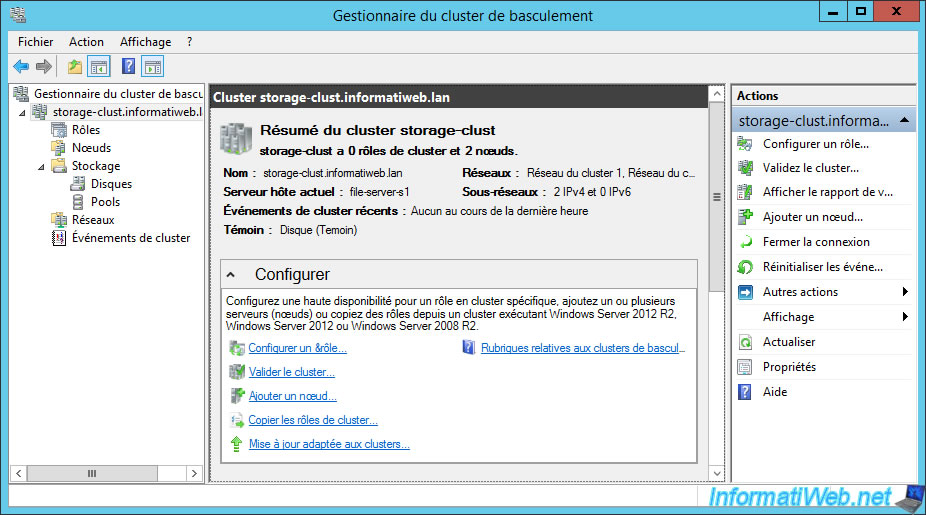Click the Autres actions arrow icon
The width and height of the screenshot is (926, 515).
coord(745,292)
